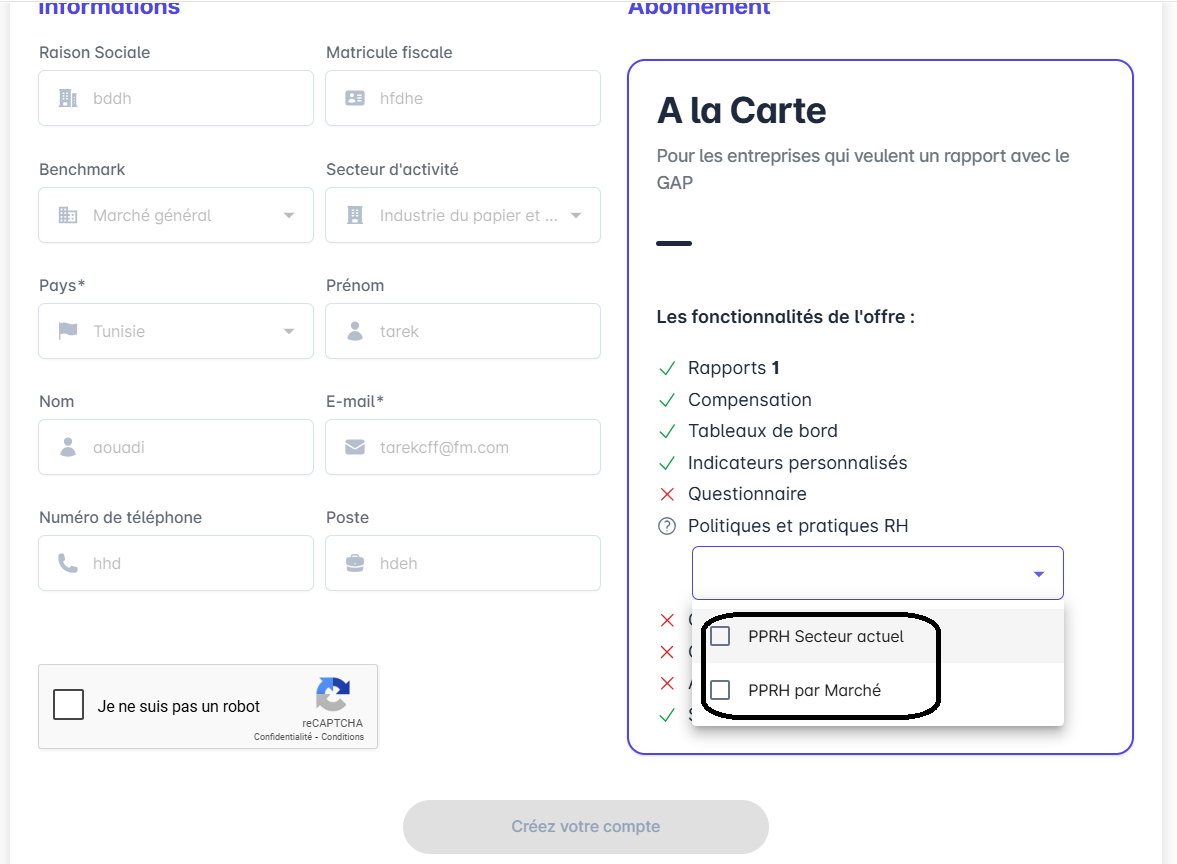Check the PPRH par Marché option
The height and width of the screenshot is (864, 1177).
(x=720, y=690)
